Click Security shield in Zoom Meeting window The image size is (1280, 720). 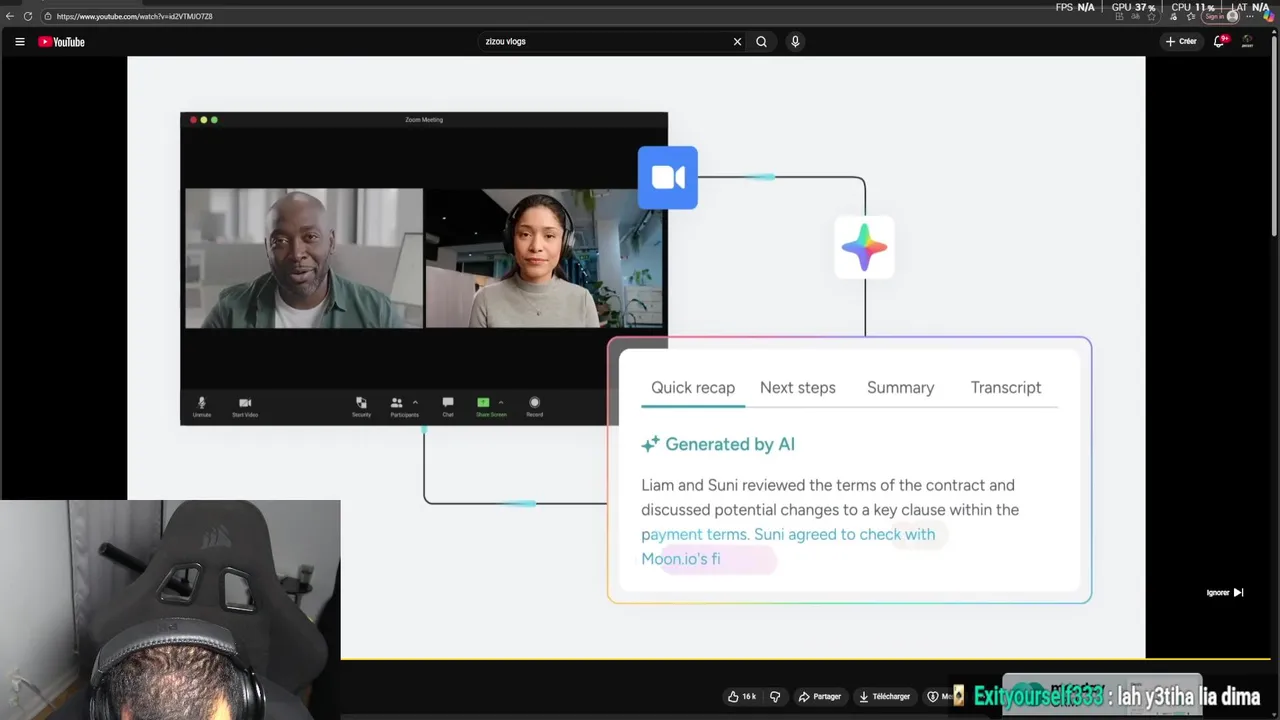click(x=361, y=406)
